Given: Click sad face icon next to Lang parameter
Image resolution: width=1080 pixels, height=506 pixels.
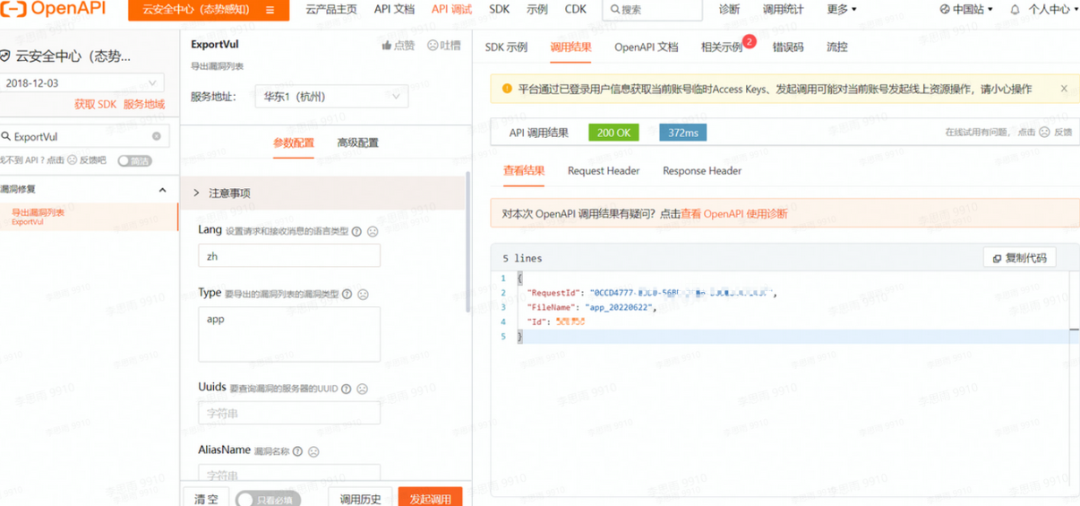Looking at the screenshot, I should 372,232.
